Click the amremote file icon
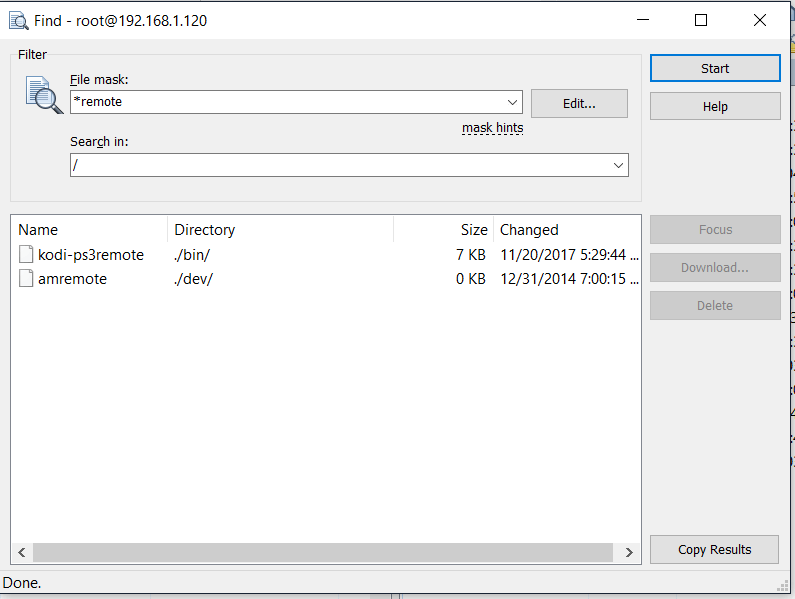This screenshot has width=795, height=599. pos(26,279)
